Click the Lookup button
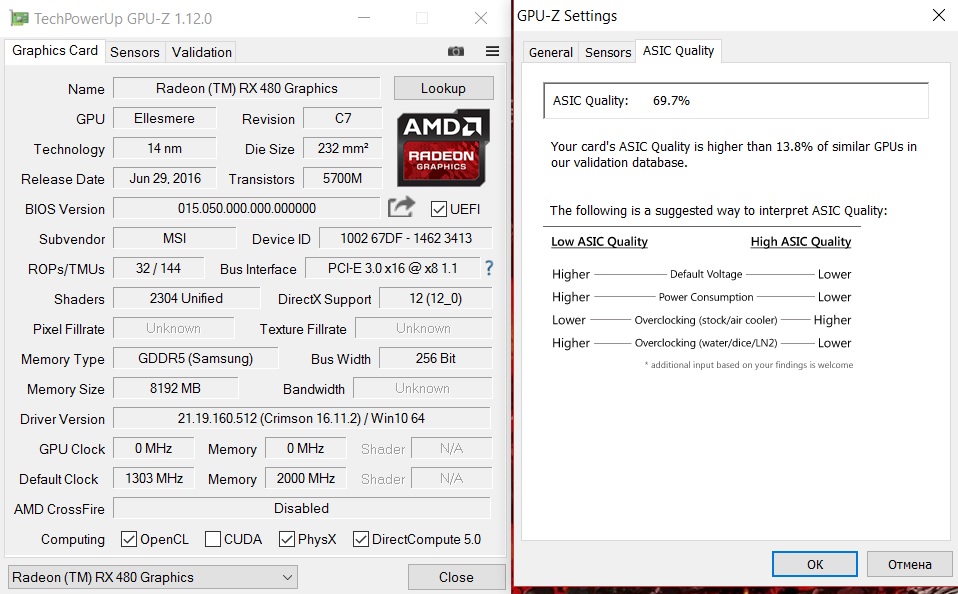 (x=444, y=88)
